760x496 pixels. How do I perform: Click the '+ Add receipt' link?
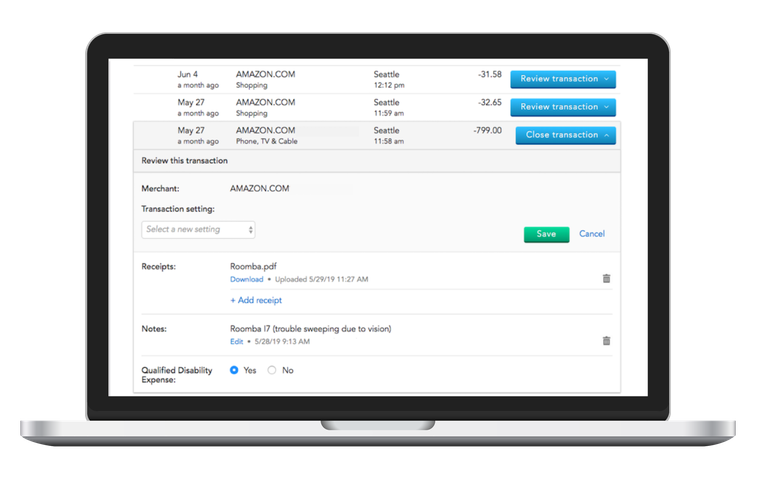[256, 300]
